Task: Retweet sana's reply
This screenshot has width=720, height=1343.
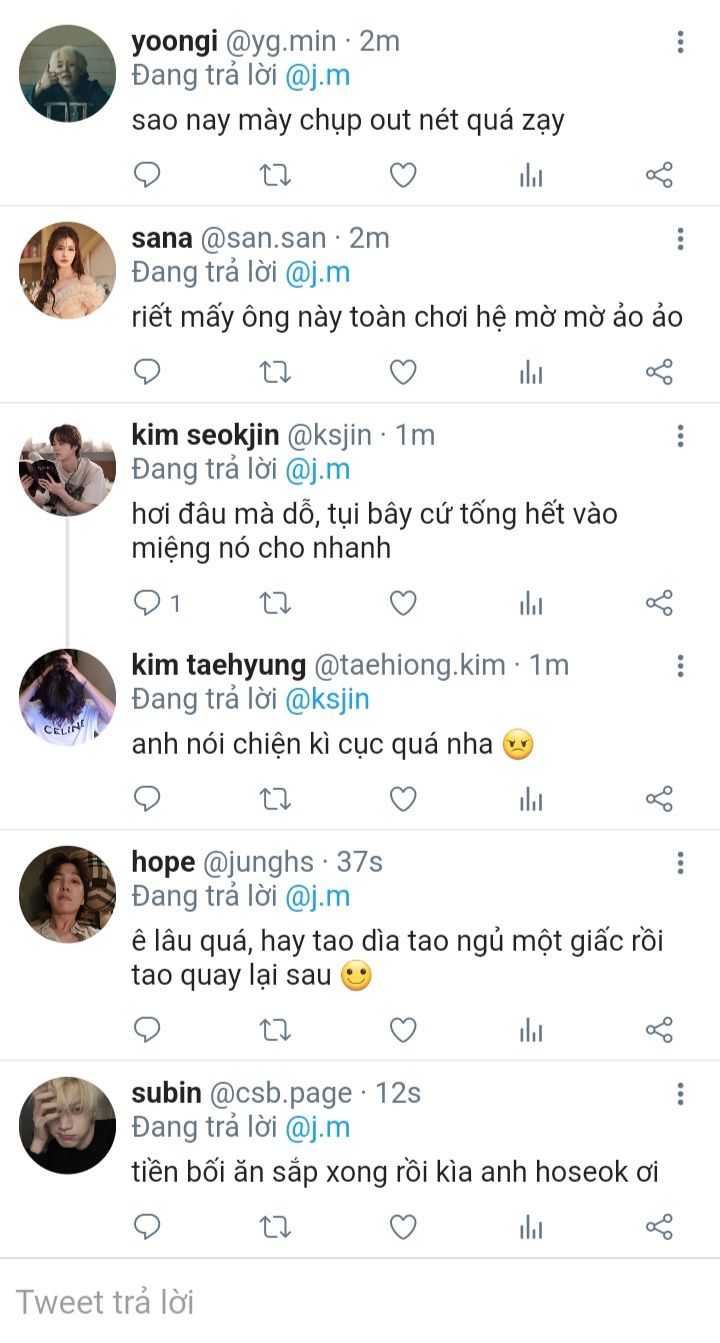Action: click(x=275, y=373)
